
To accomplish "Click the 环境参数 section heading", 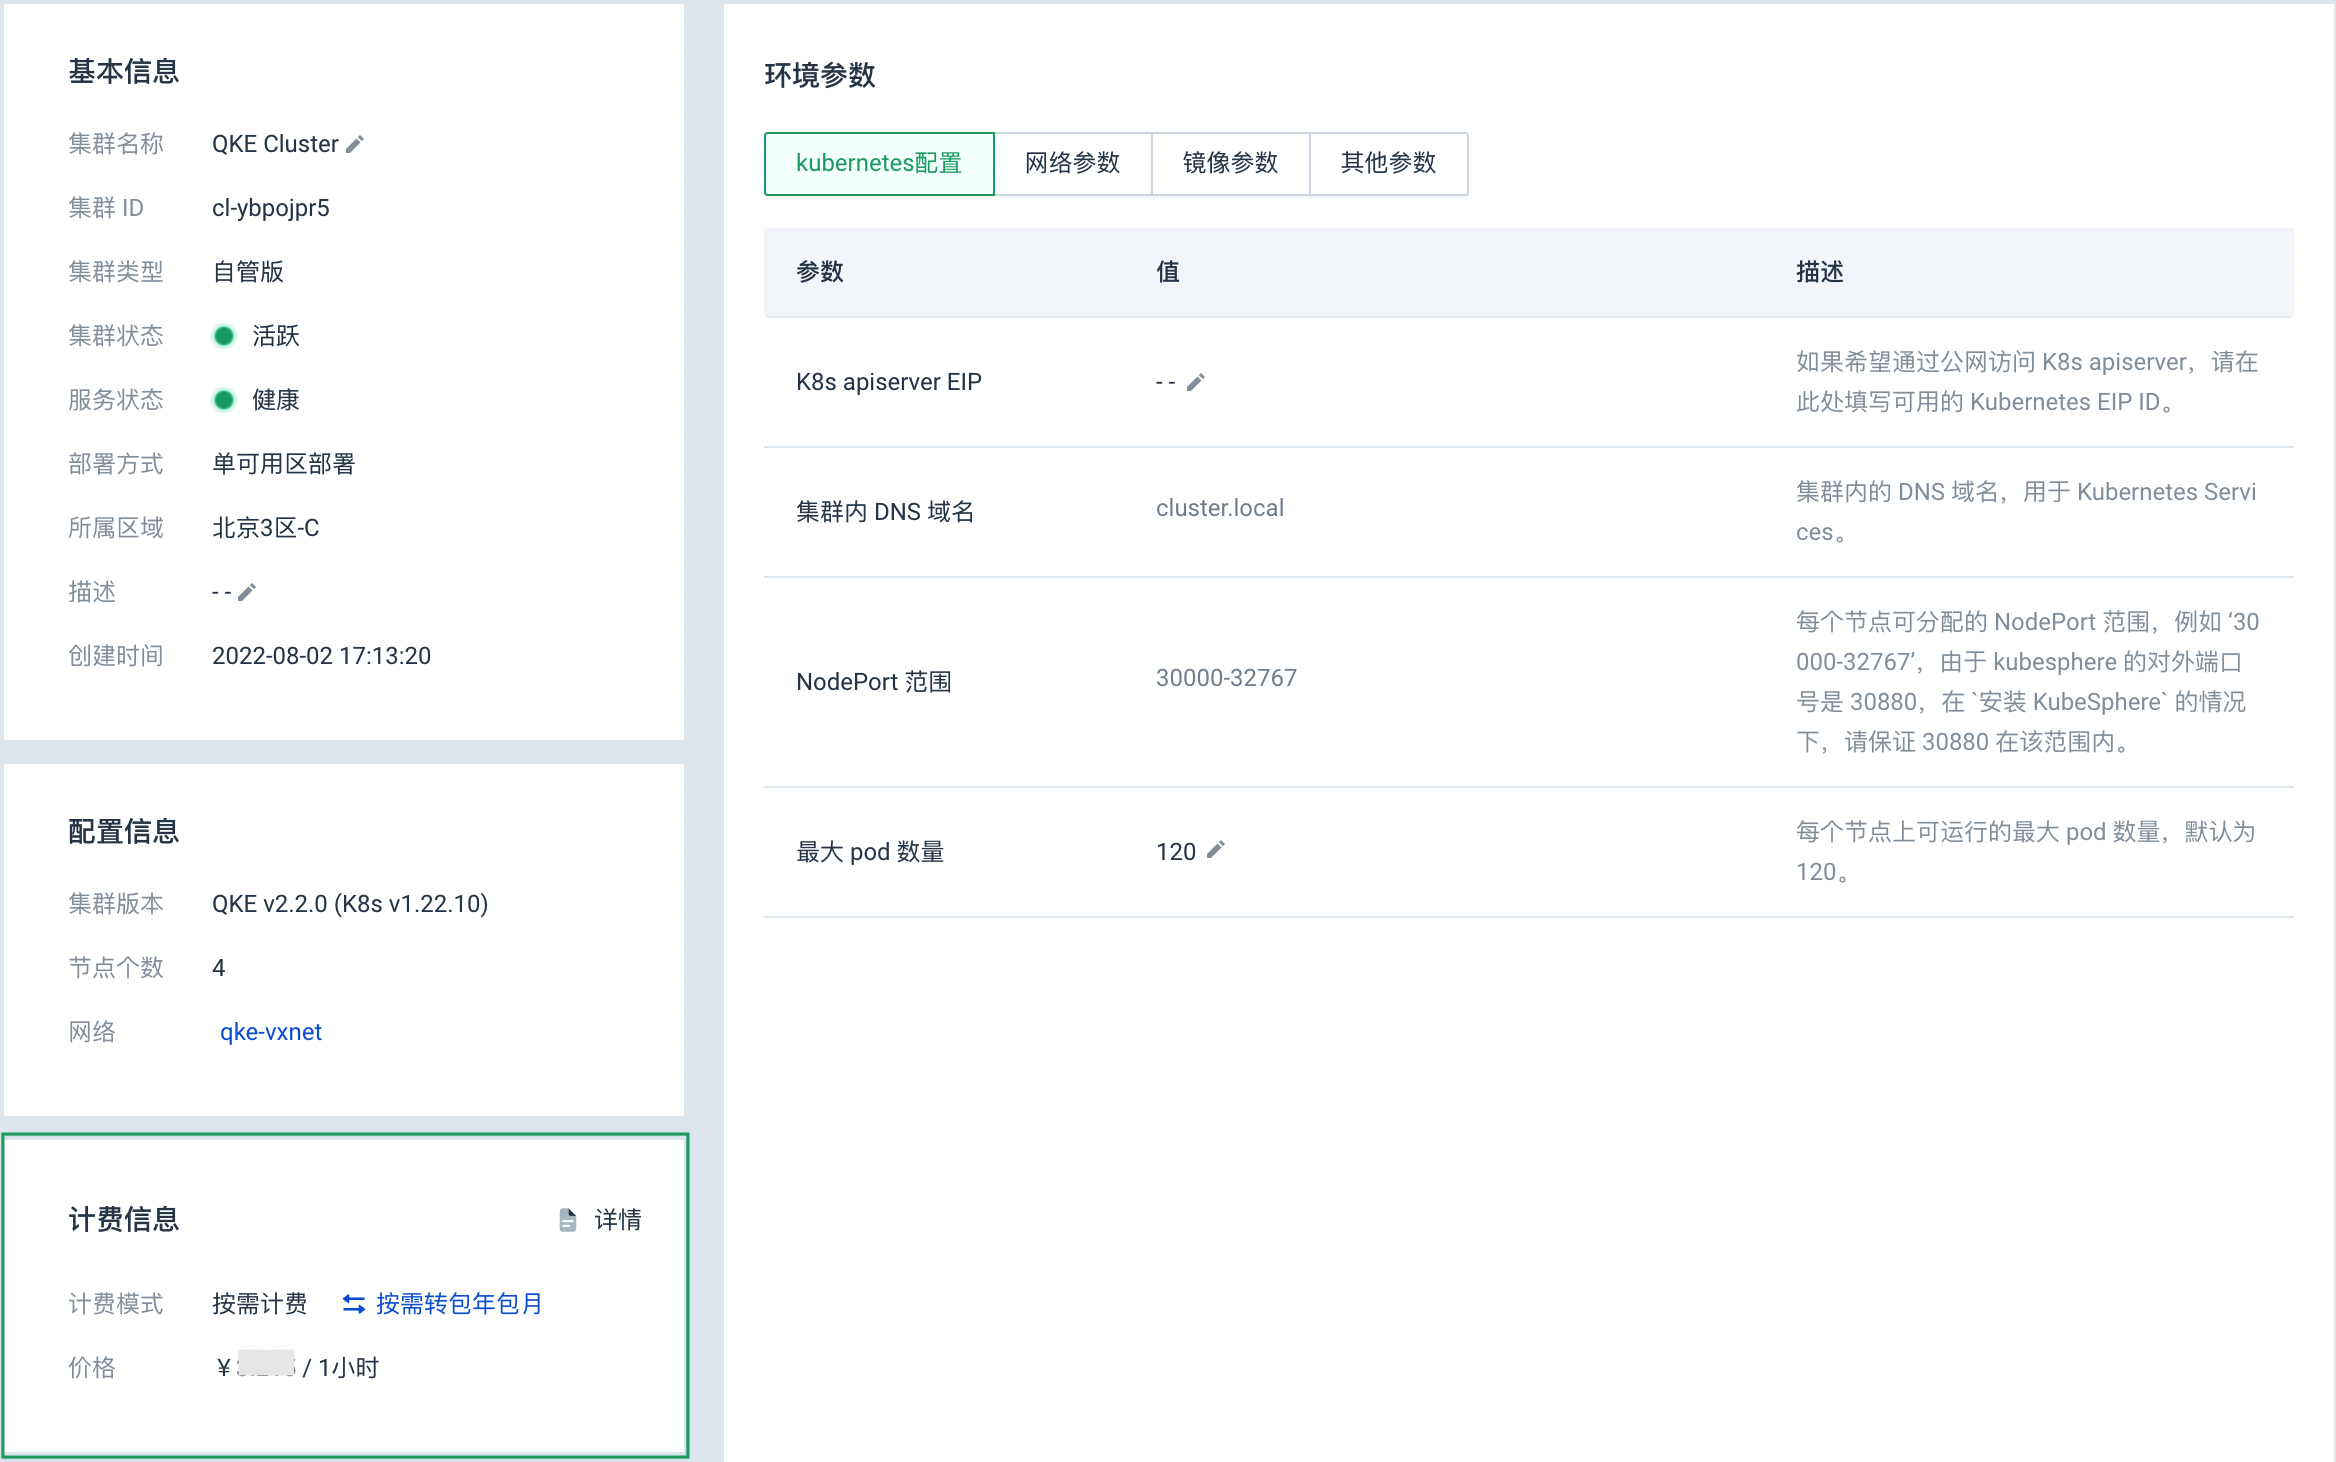I will click(x=820, y=75).
